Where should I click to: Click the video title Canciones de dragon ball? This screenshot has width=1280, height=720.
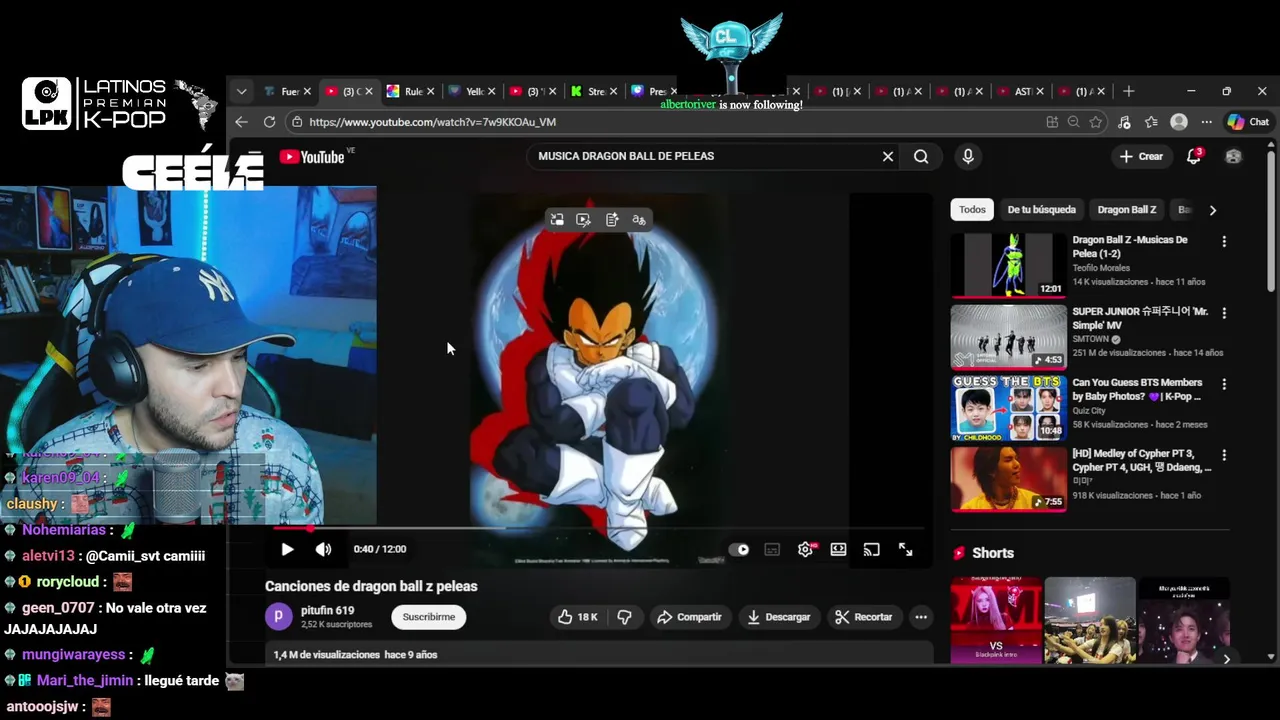371,586
